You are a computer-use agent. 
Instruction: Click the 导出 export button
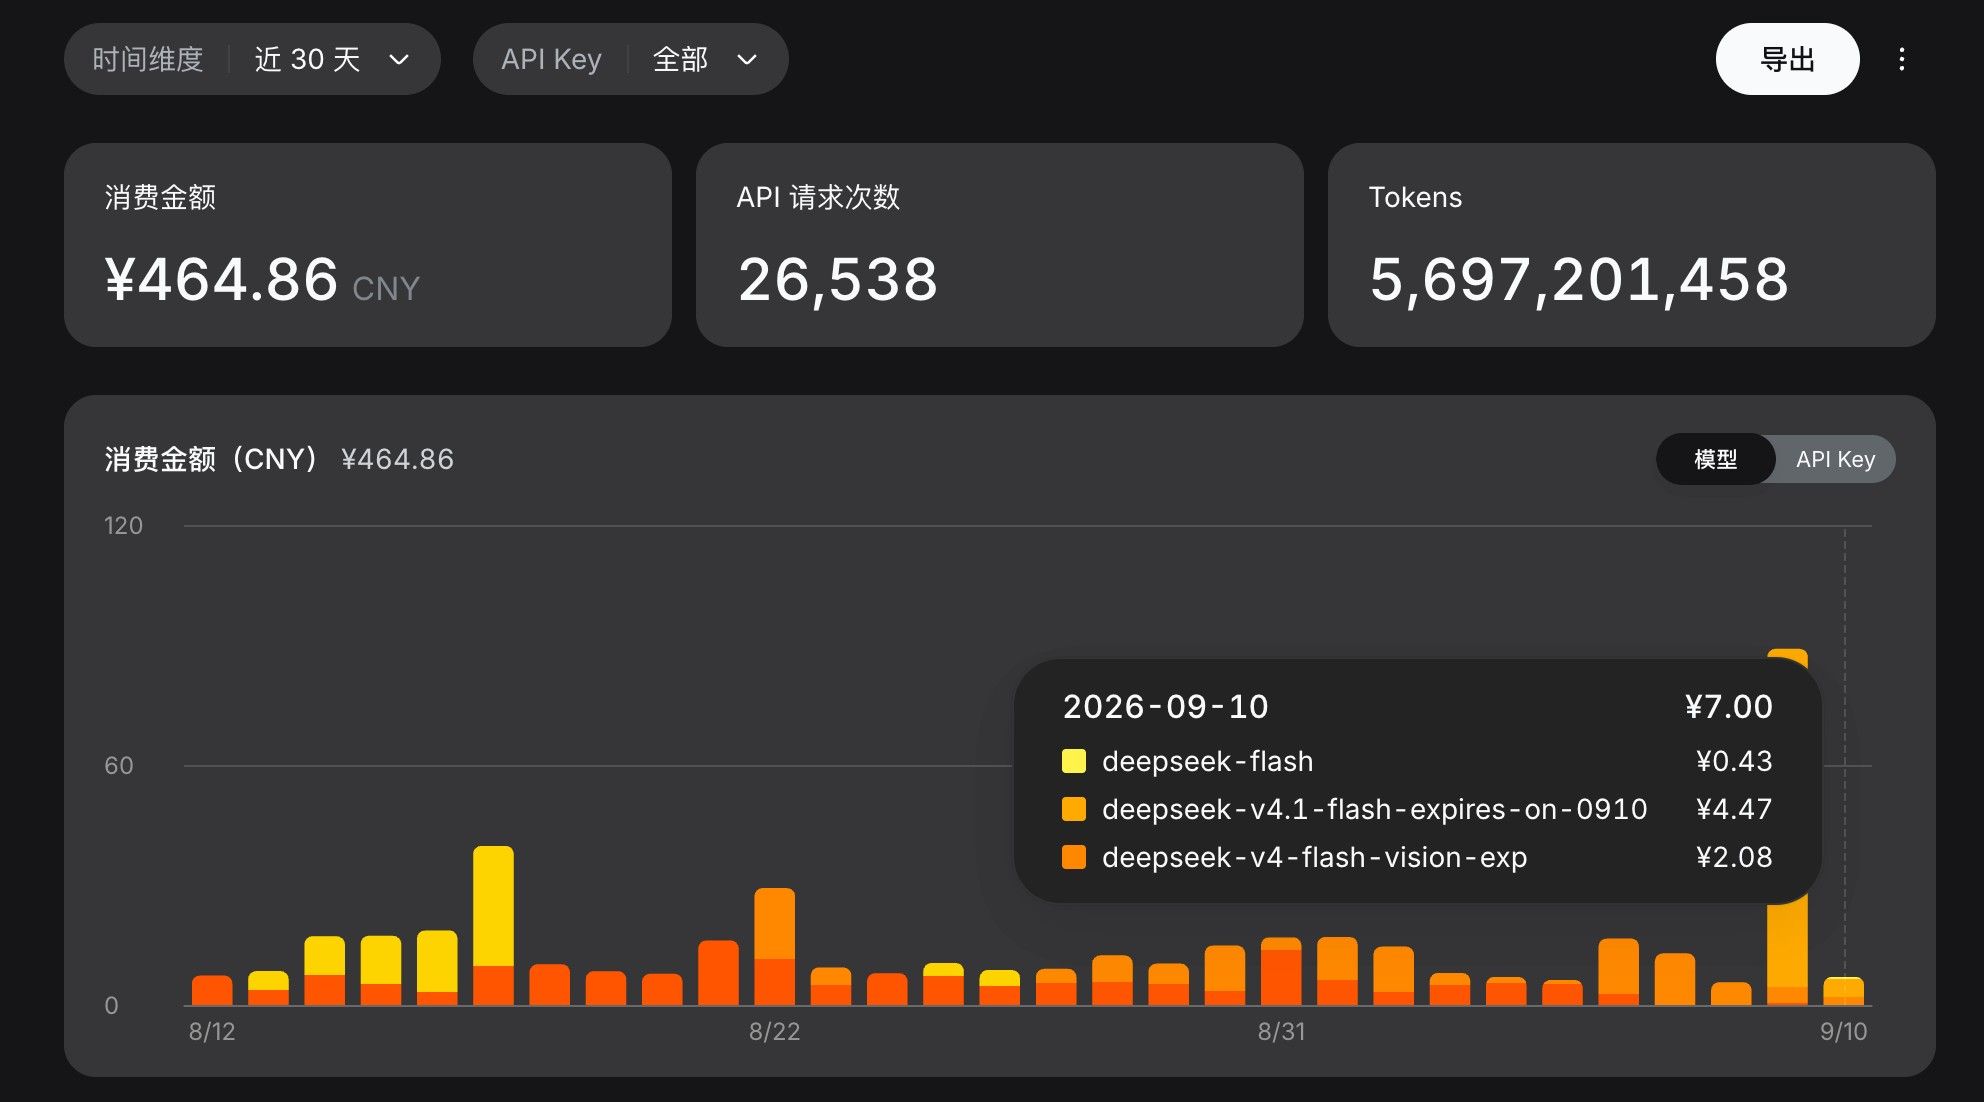click(x=1787, y=59)
